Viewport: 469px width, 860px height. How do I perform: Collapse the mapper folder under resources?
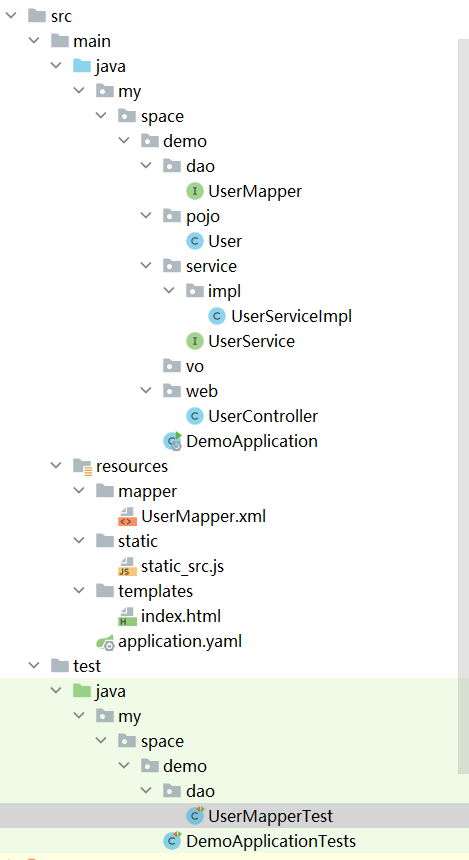(79, 490)
